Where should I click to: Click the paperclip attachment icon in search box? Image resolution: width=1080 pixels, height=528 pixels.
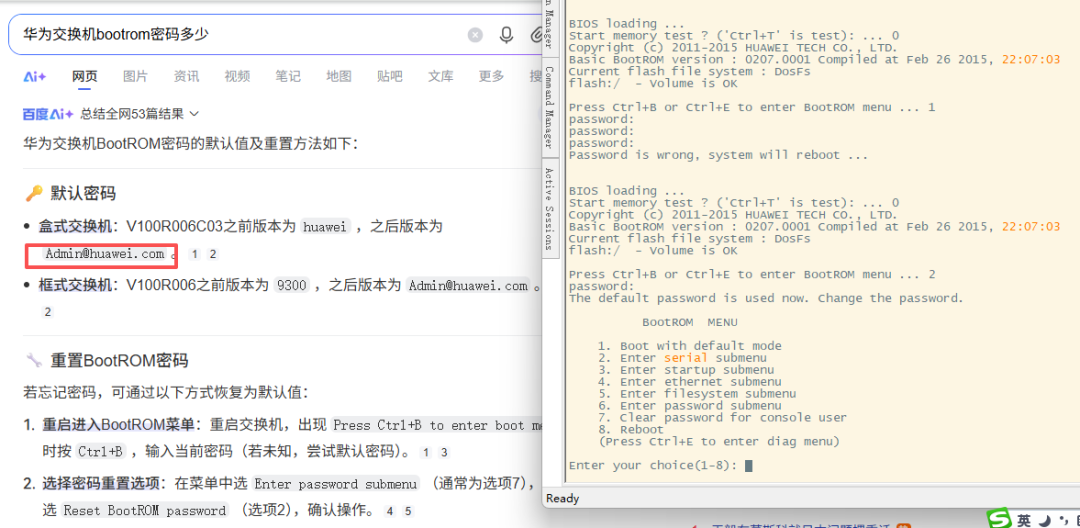[x=536, y=35]
